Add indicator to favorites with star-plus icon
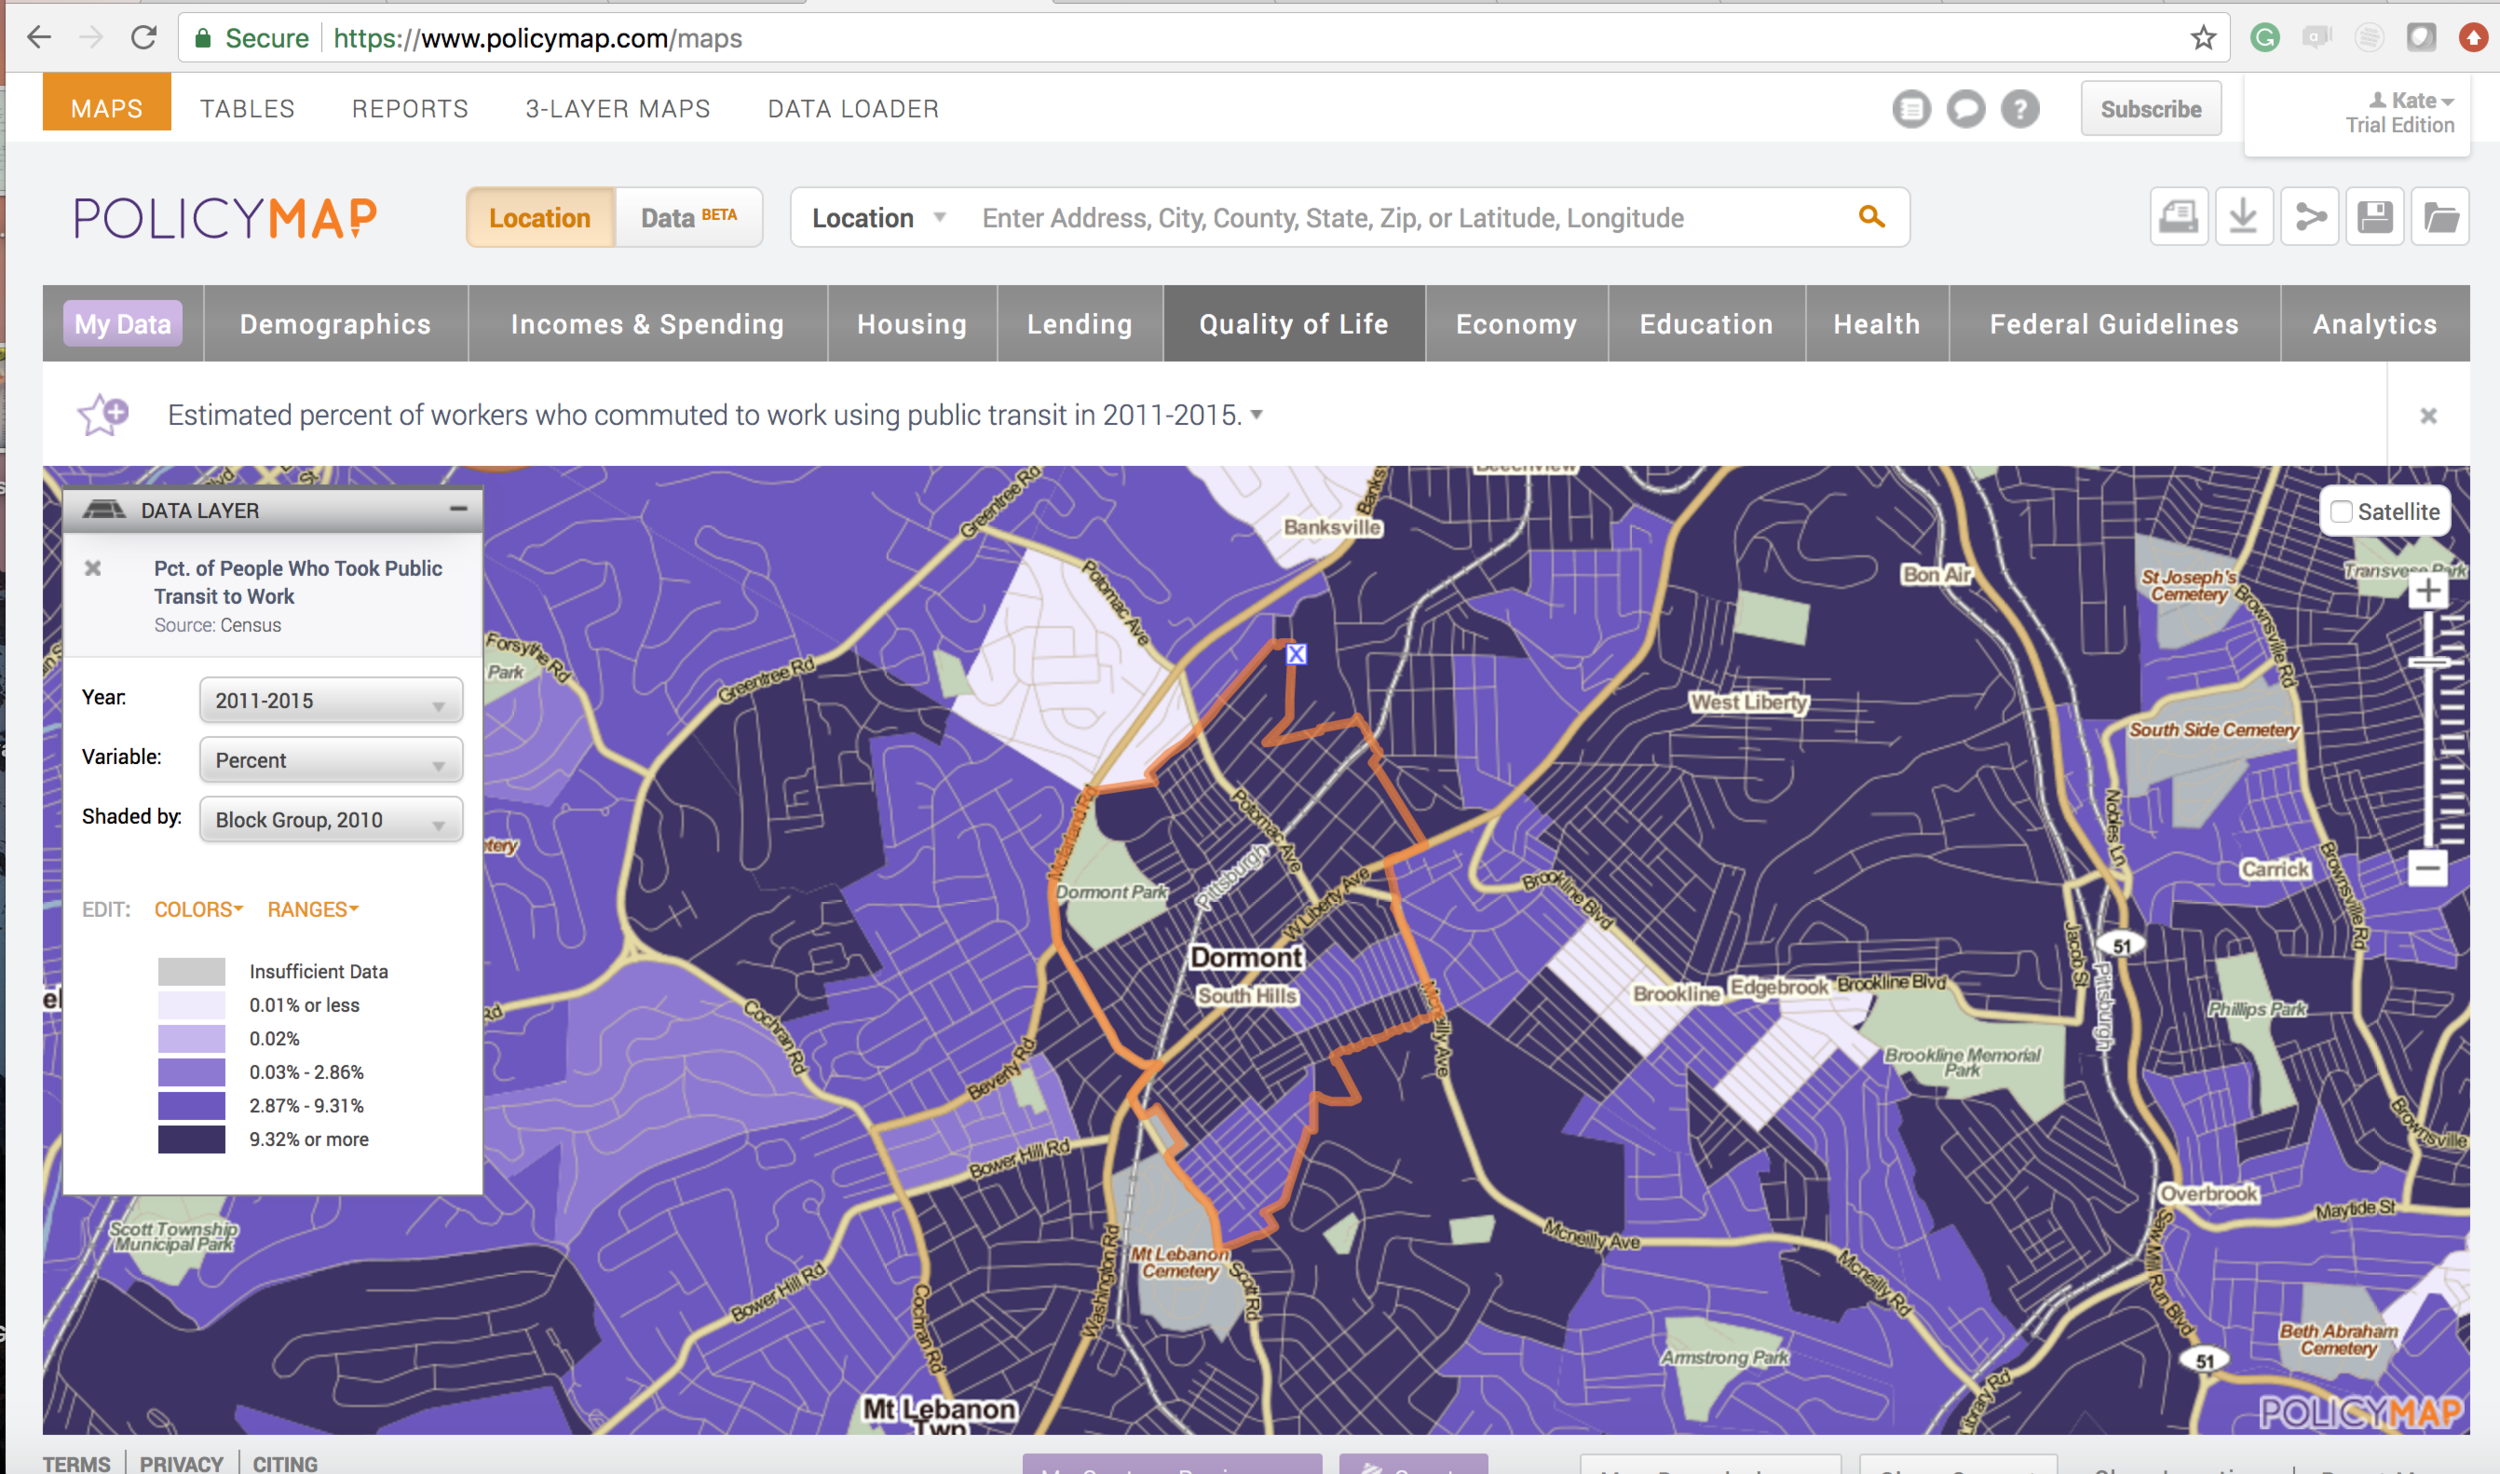This screenshot has width=2500, height=1474. coord(104,414)
